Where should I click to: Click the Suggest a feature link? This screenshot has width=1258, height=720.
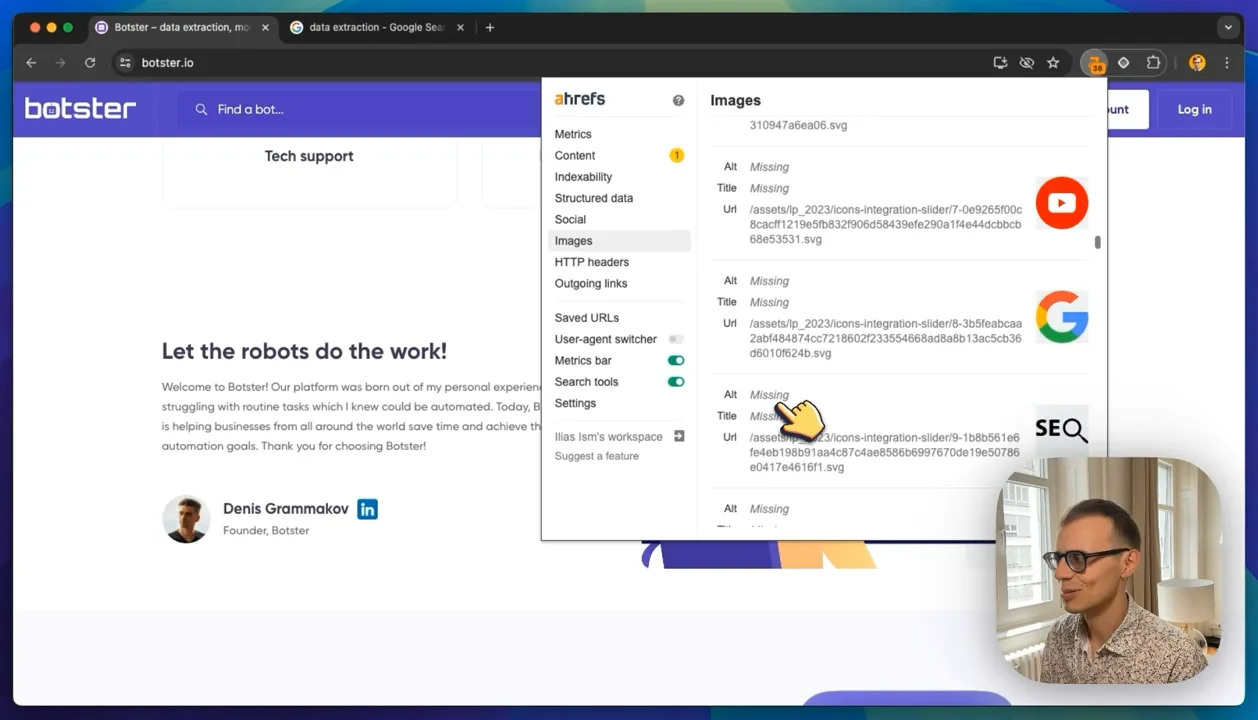597,456
